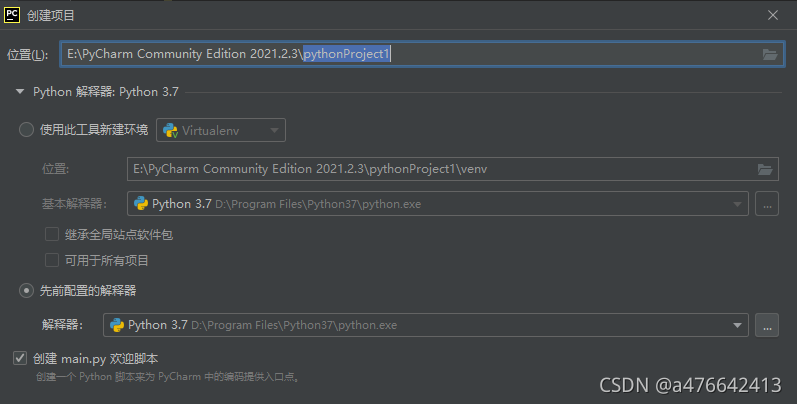Click the PyCharm logo icon in title bar
The height and width of the screenshot is (404, 797).
pyautogui.click(x=12, y=15)
